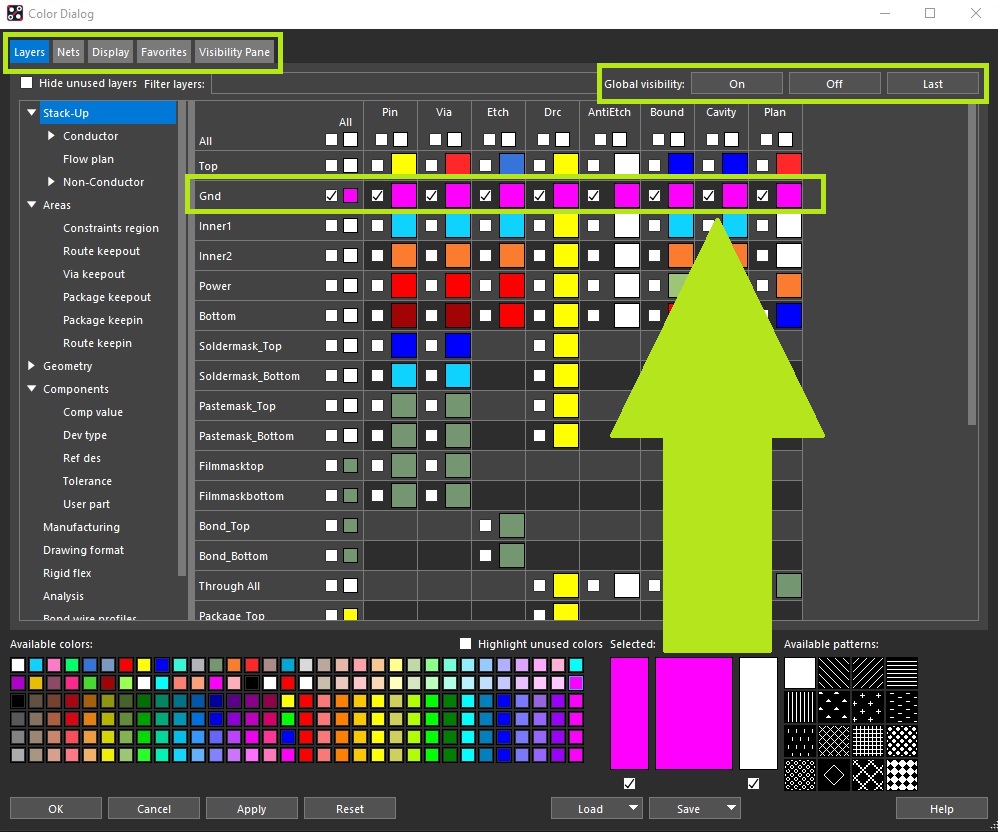This screenshot has height=832, width=998.
Task: Collapse the Stack-Up tree branch
Action: pos(31,112)
